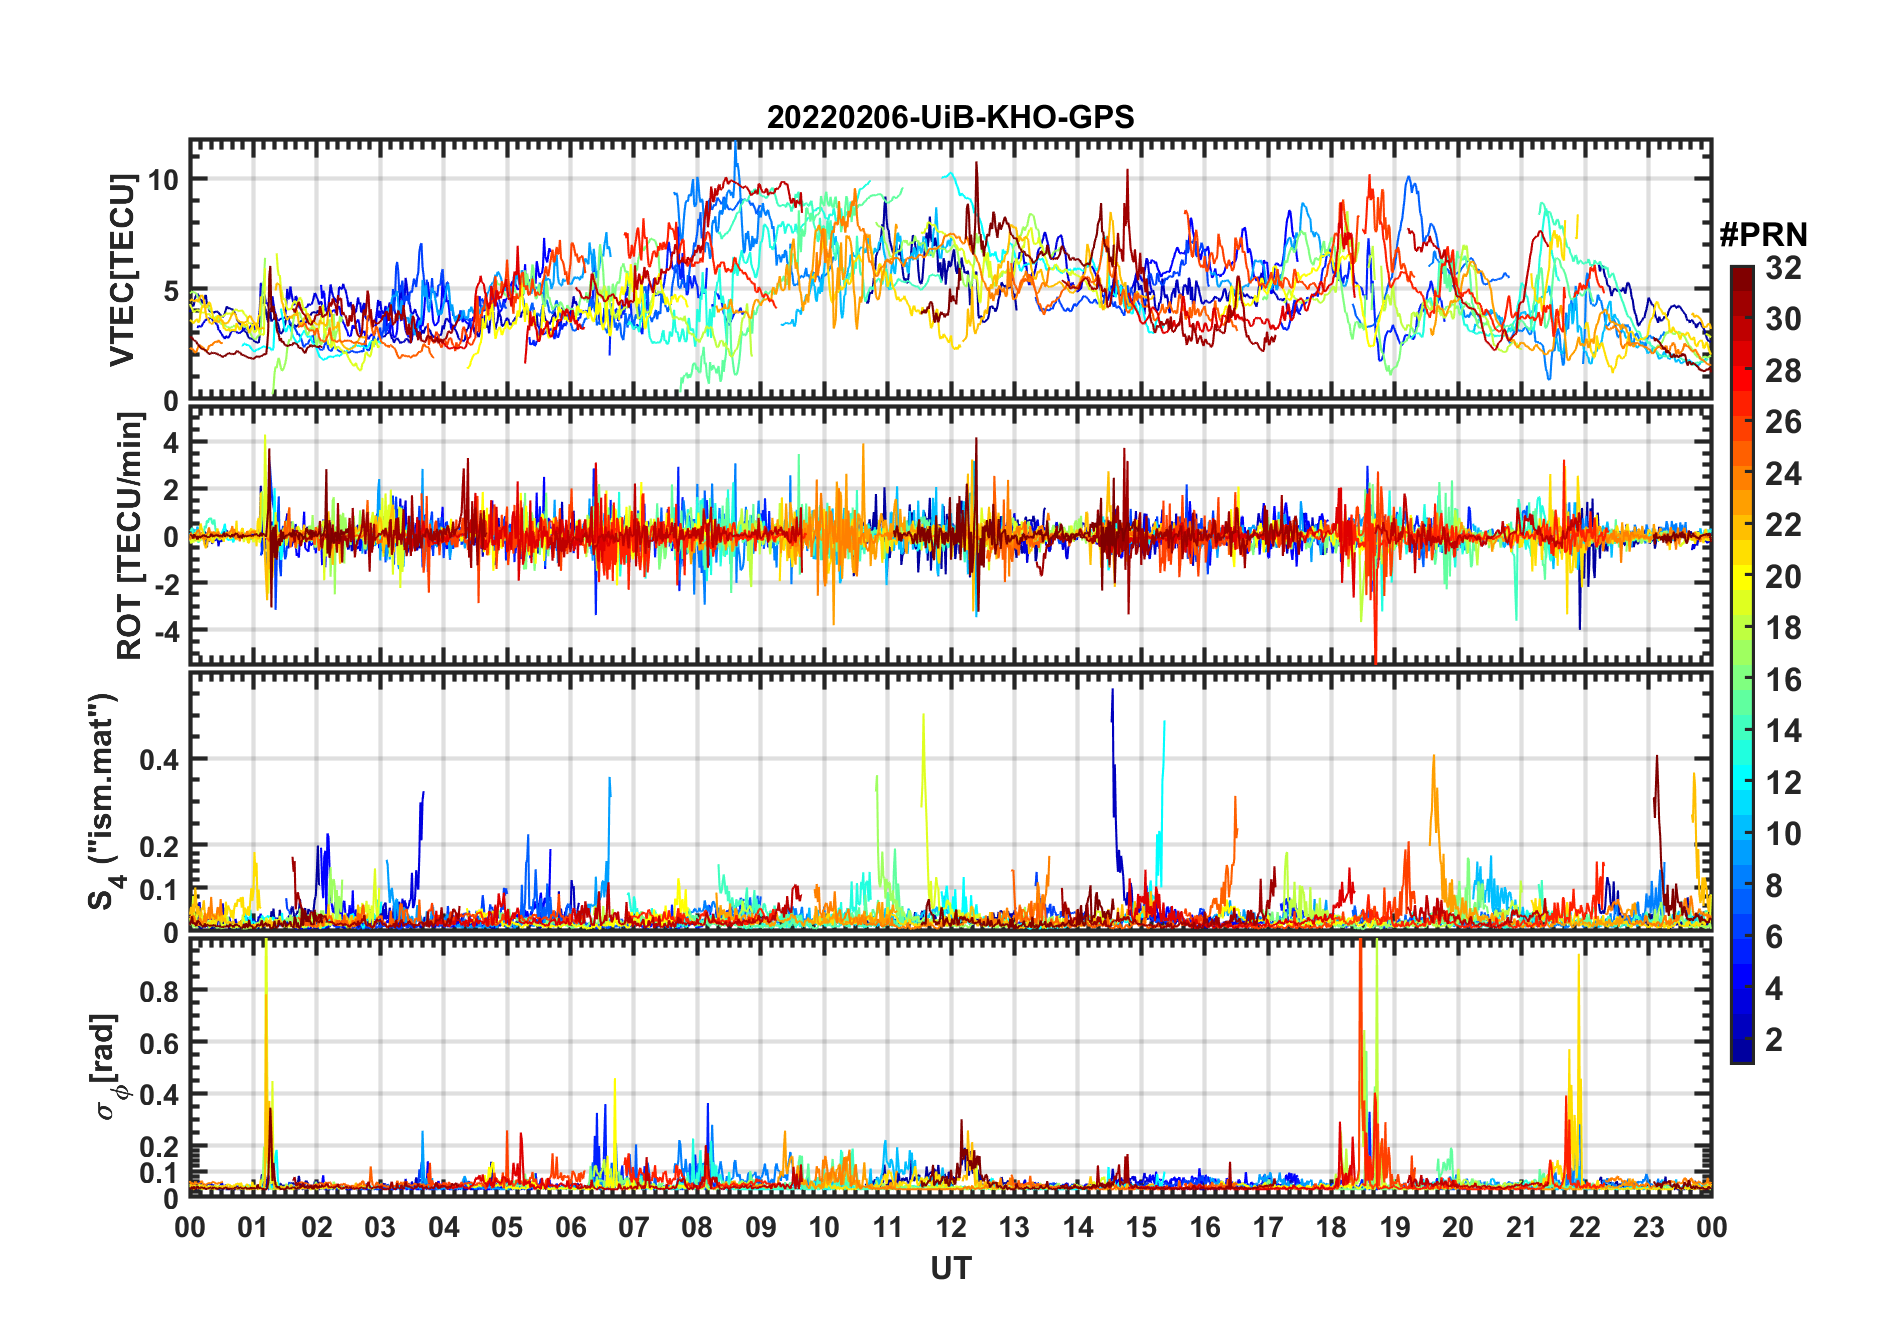Click x-axis tick label 19

click(x=1395, y=1227)
